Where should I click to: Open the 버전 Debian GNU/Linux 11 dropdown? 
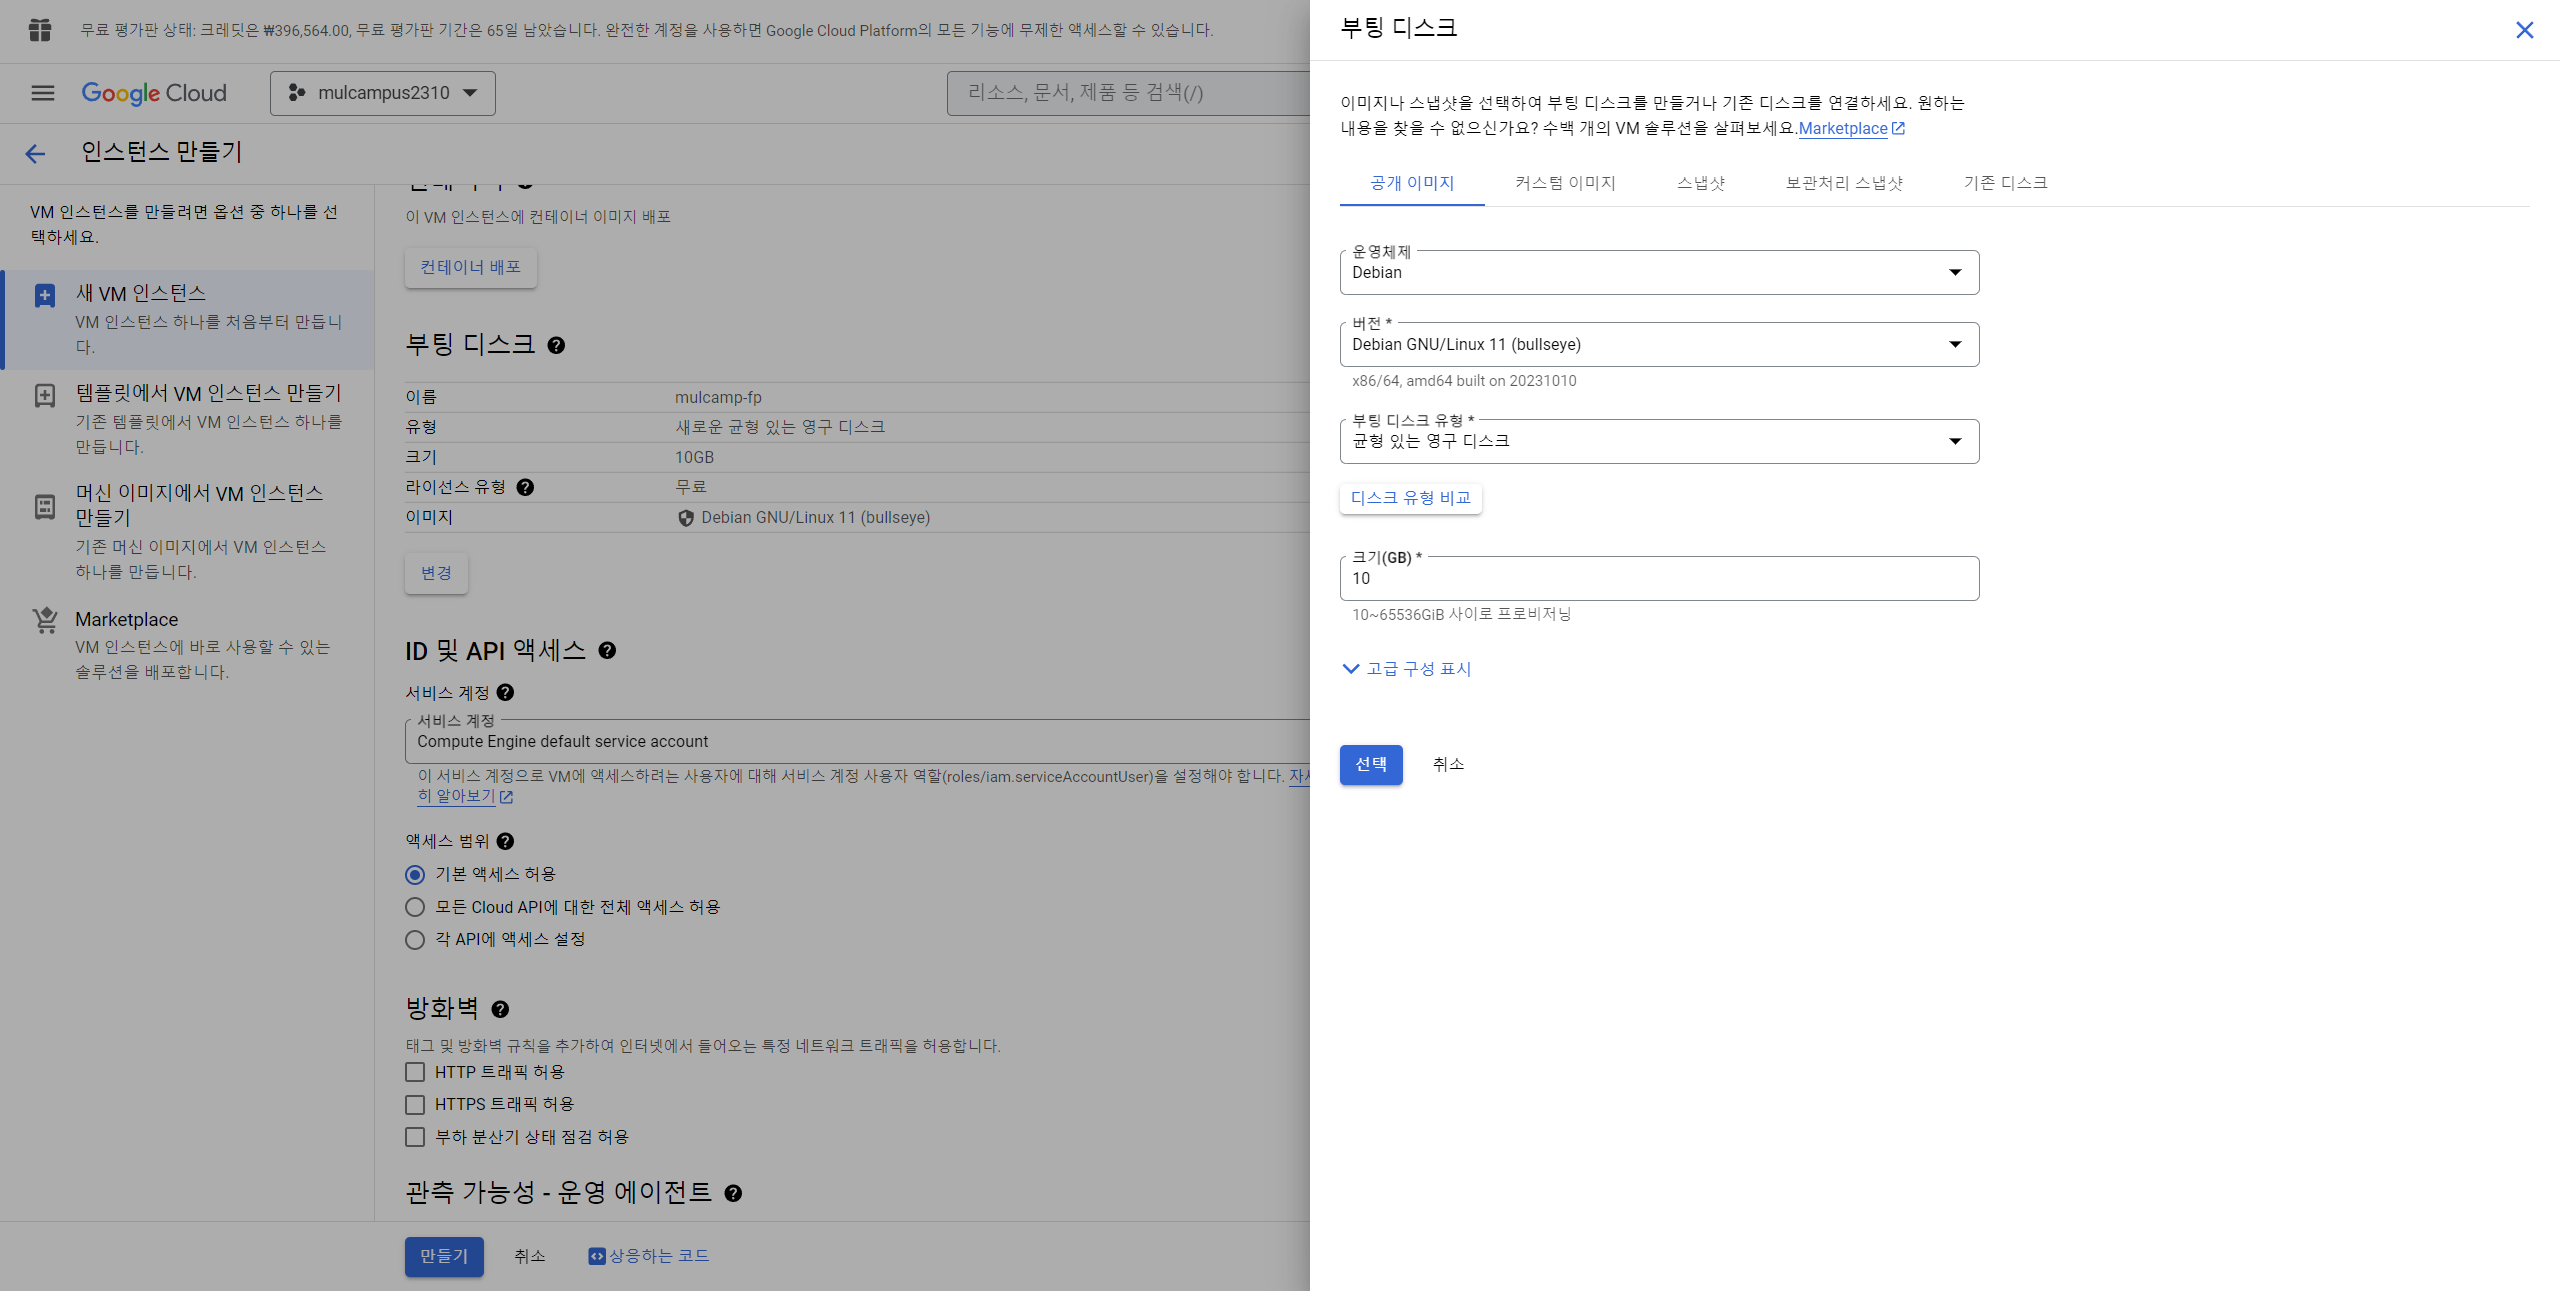tap(1658, 344)
